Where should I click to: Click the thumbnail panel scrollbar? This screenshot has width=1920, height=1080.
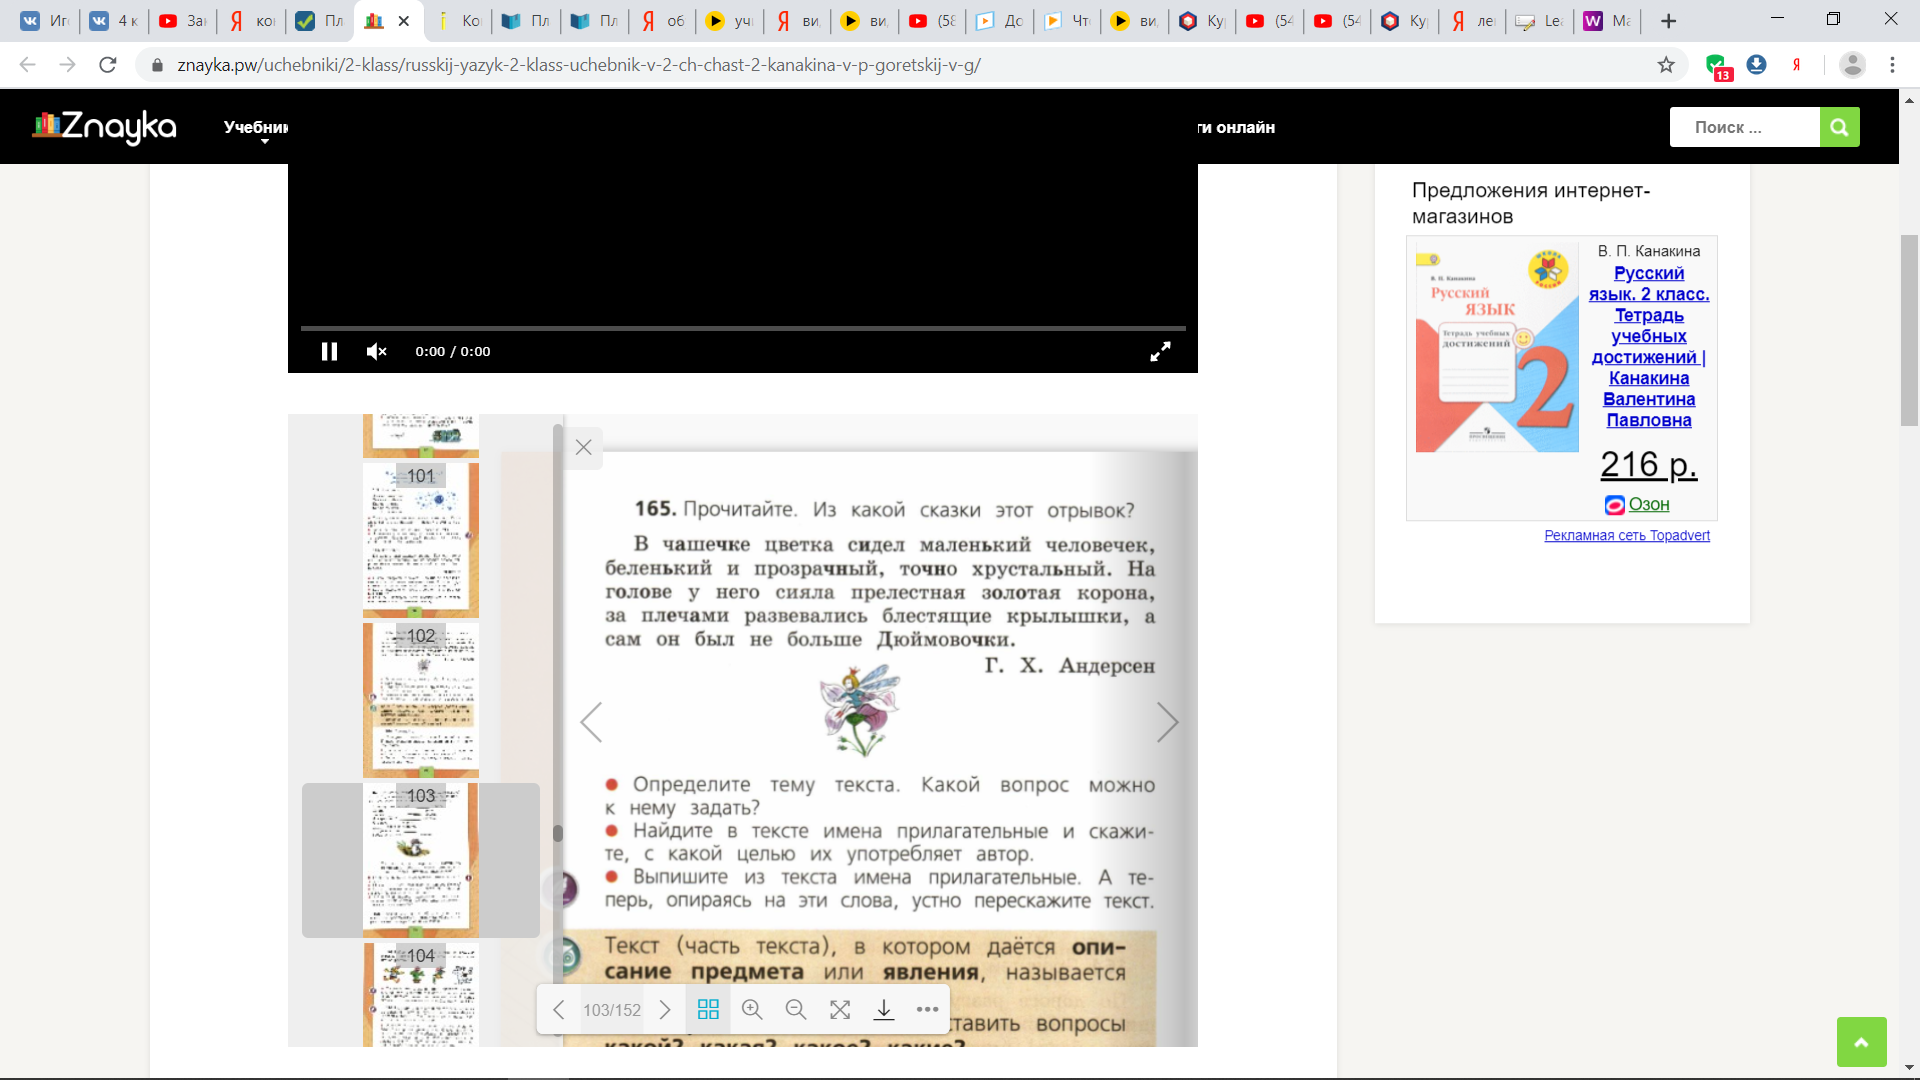click(x=558, y=833)
